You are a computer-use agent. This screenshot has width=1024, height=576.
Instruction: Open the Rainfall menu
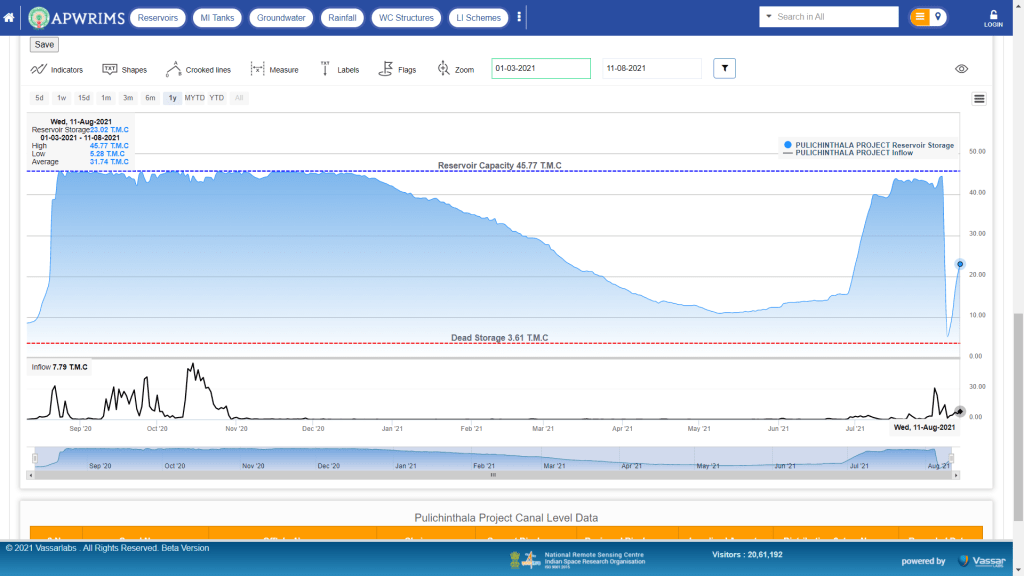342,18
